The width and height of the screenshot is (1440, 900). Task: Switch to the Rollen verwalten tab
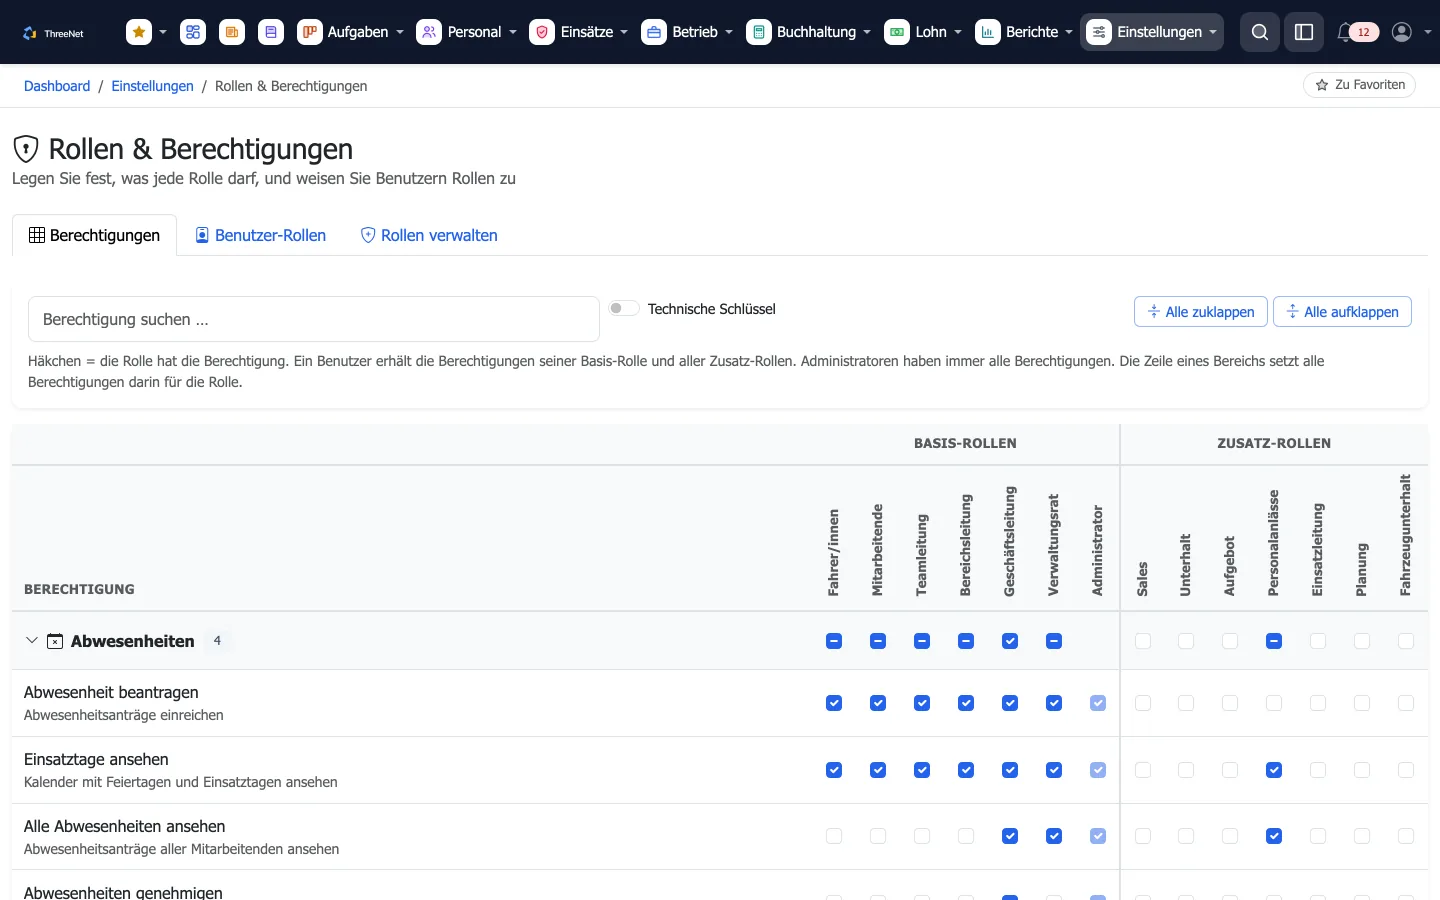[x=429, y=235]
